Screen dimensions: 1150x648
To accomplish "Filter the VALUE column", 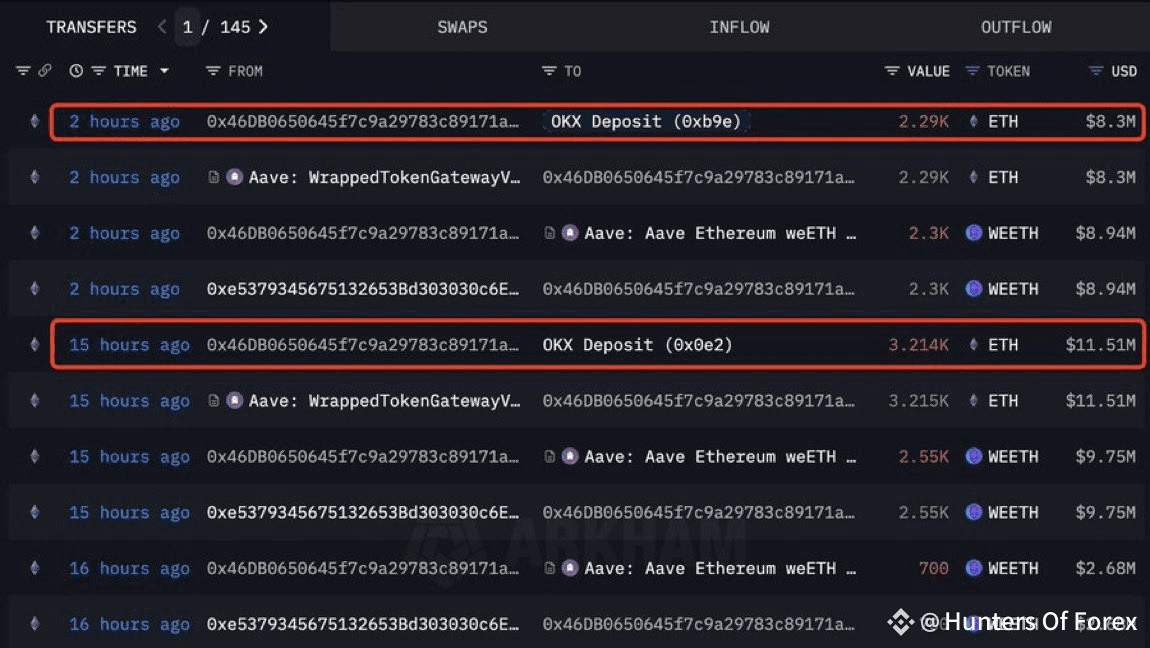I will [892, 71].
